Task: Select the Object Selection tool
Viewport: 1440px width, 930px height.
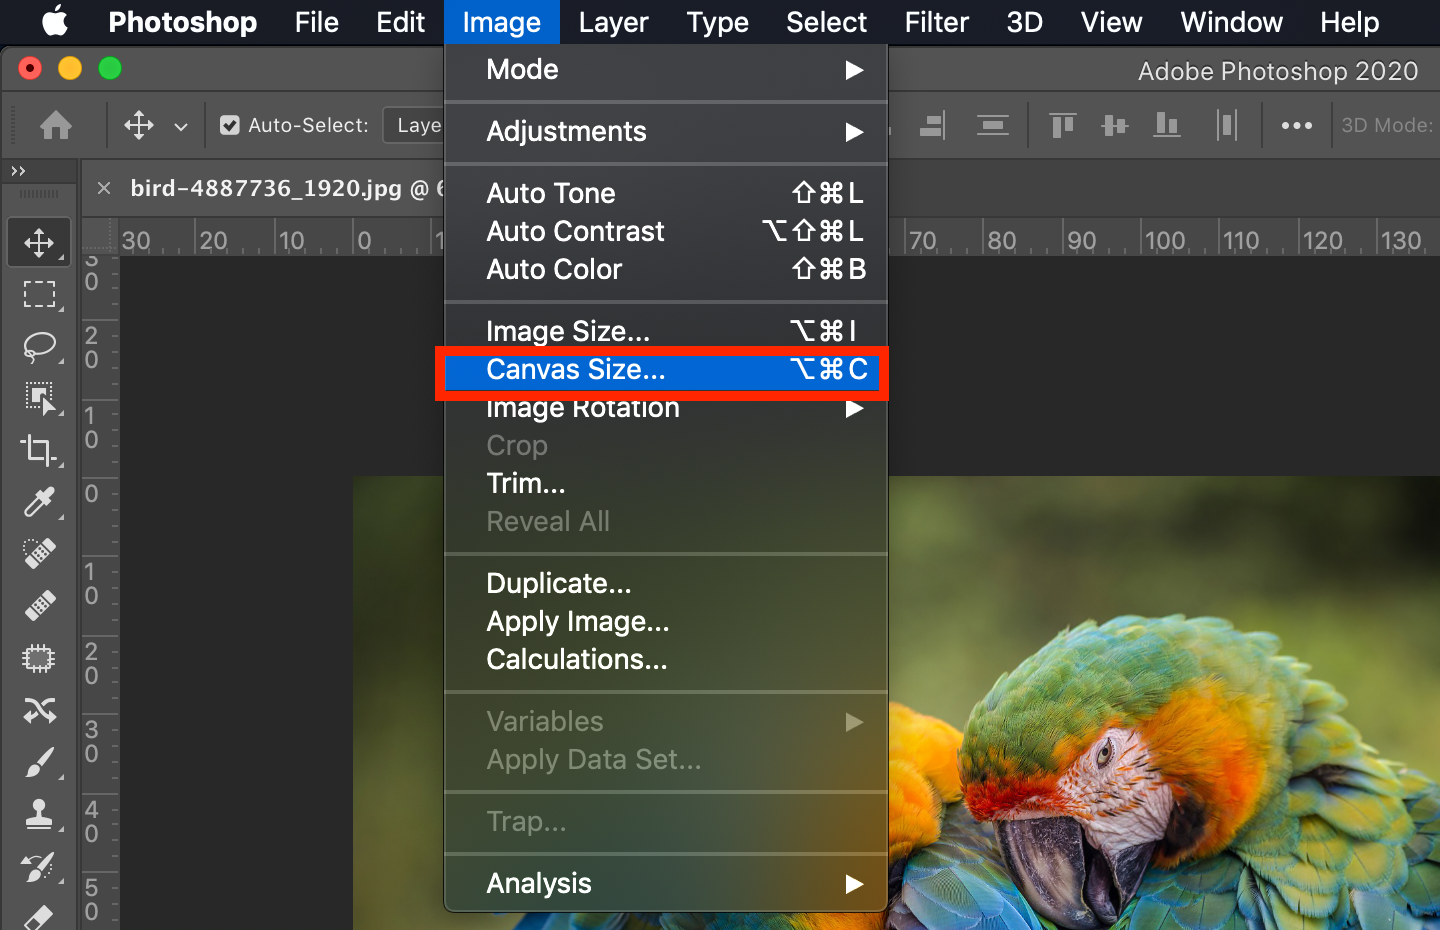Action: (x=39, y=398)
